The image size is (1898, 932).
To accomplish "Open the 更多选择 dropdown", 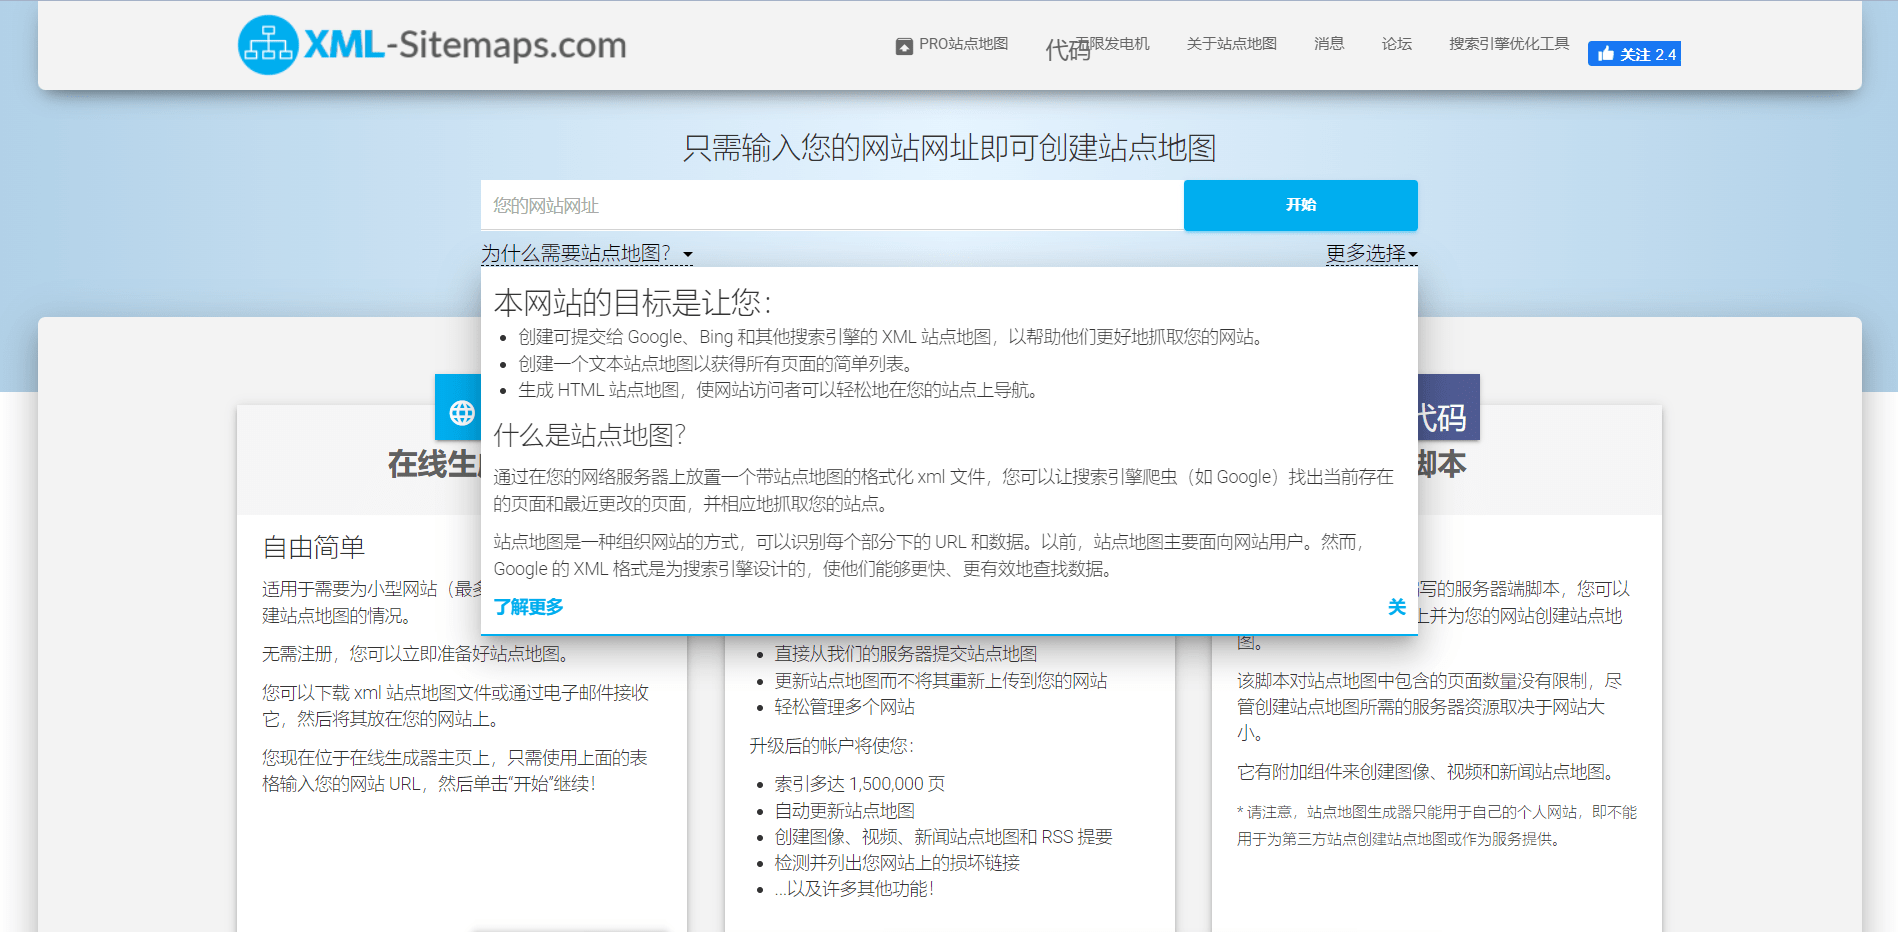I will (x=1370, y=255).
